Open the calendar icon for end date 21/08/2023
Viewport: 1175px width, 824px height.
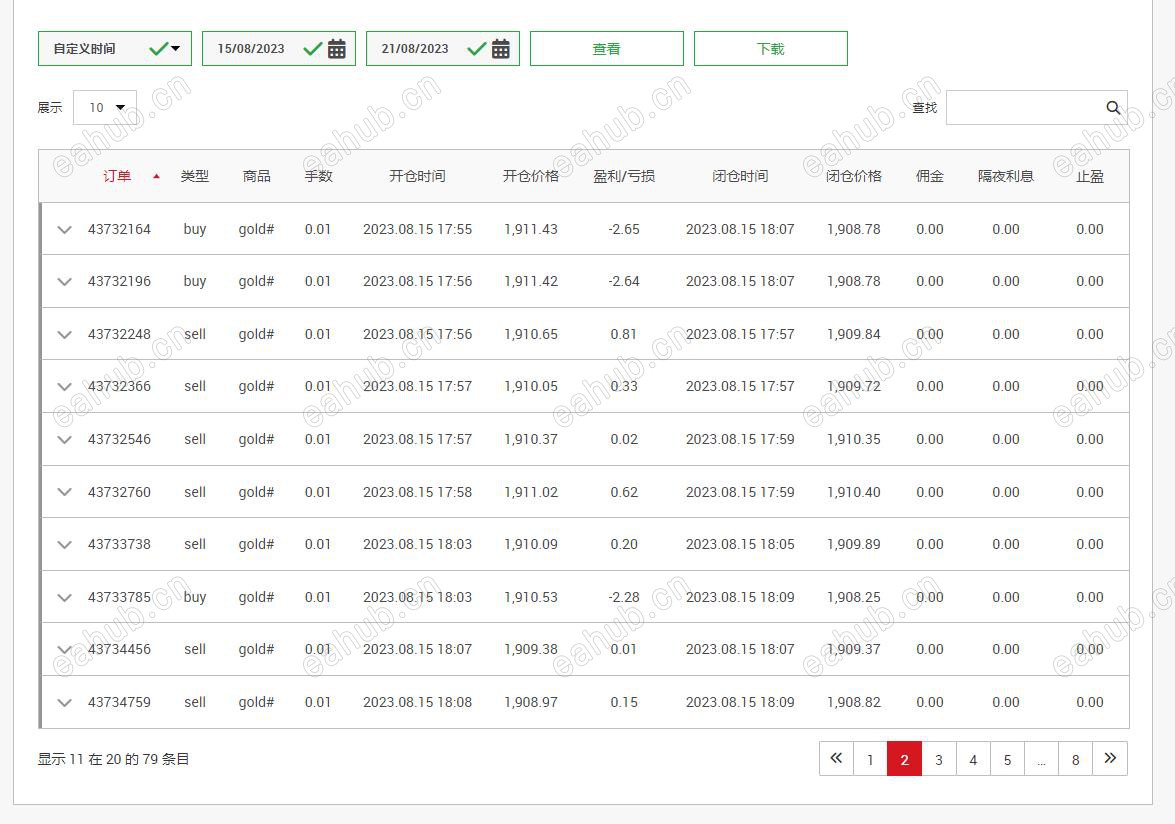(x=500, y=47)
